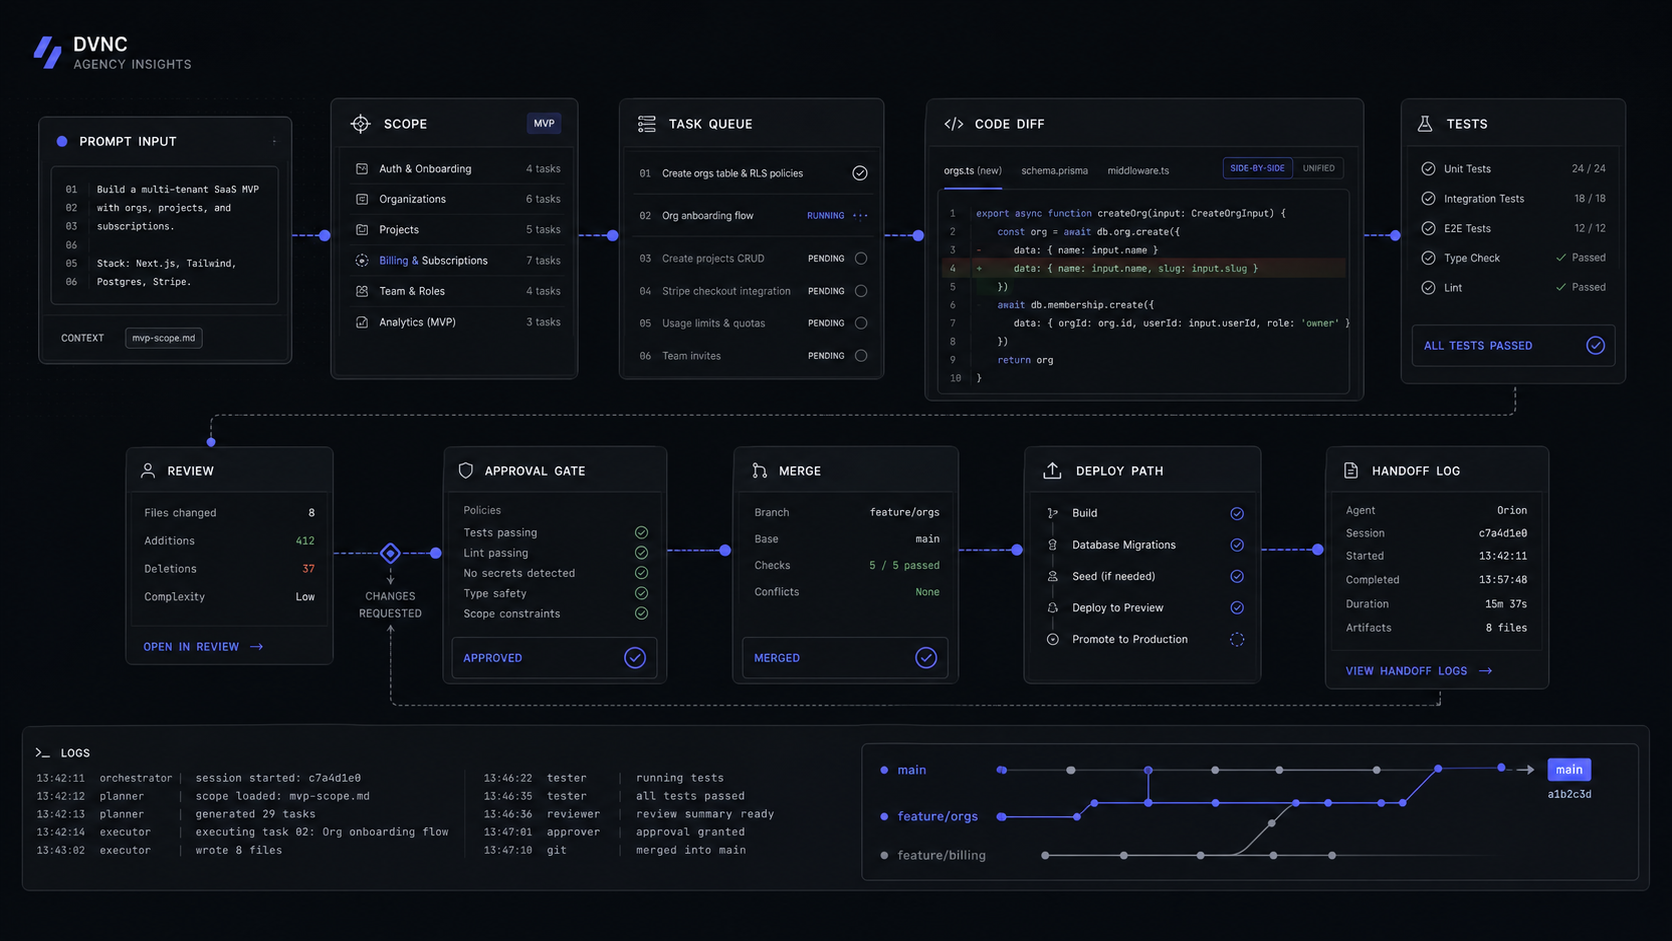Toggle Promote to Production status circle
This screenshot has height=941, width=1672.
click(x=1237, y=639)
